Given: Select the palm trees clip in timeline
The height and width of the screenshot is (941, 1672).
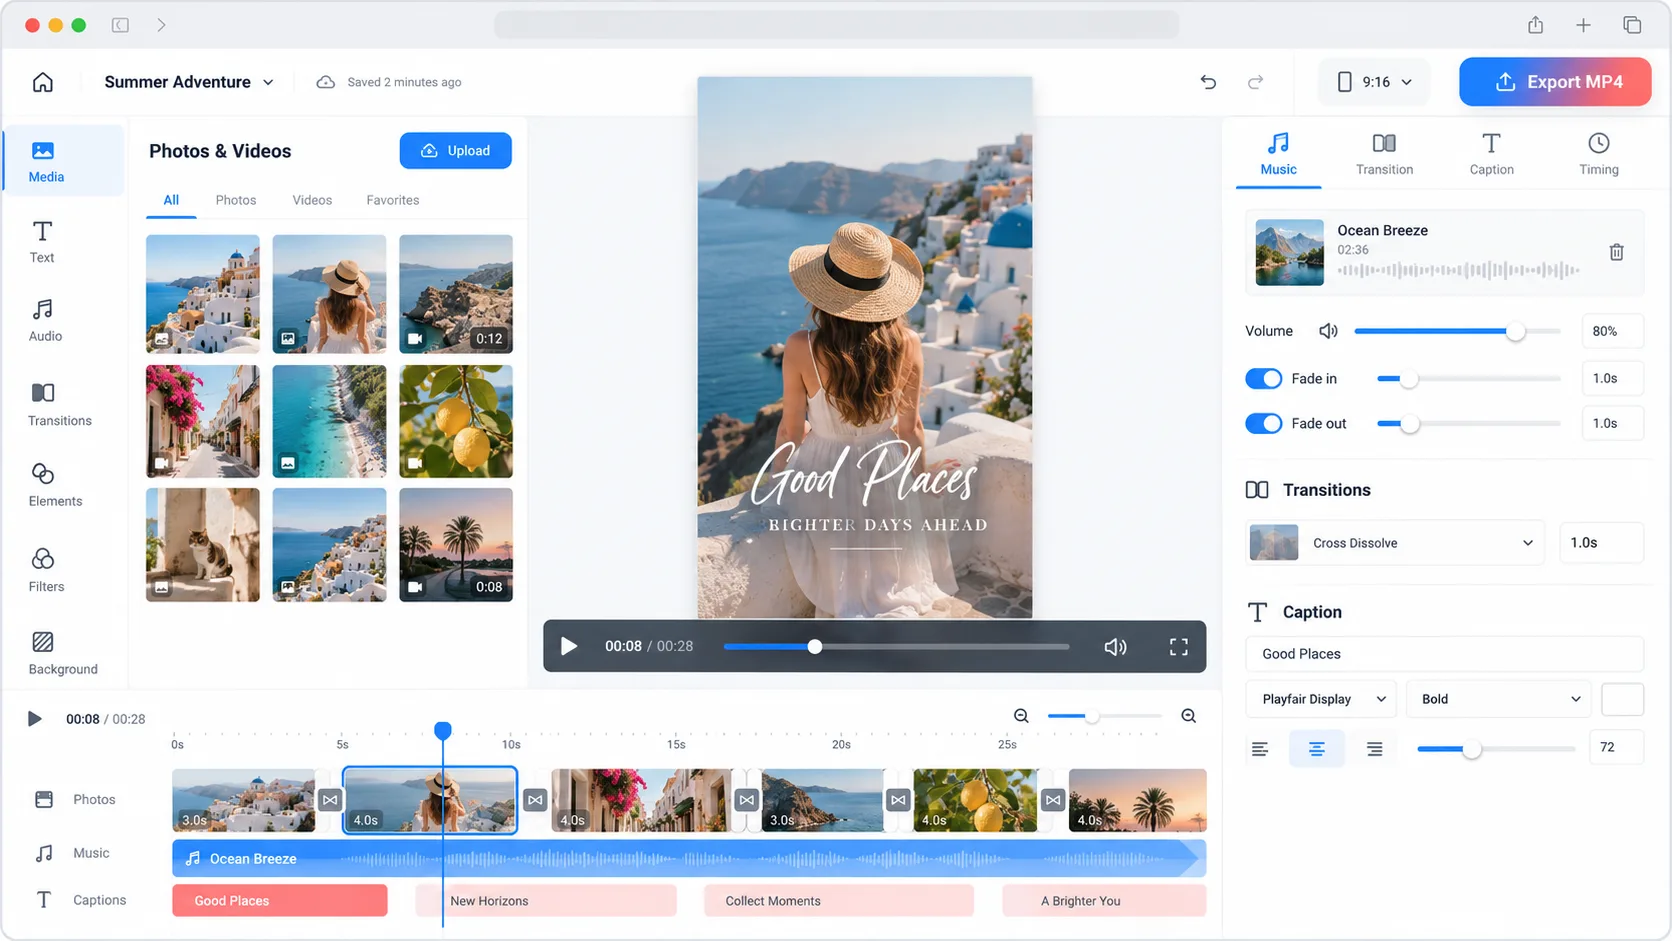Looking at the screenshot, I should (1137, 800).
